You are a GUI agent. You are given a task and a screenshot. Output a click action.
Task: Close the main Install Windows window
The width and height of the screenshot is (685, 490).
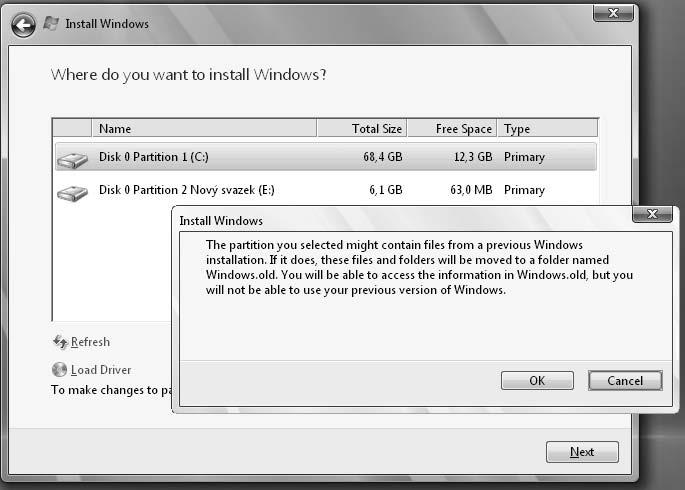click(x=613, y=13)
